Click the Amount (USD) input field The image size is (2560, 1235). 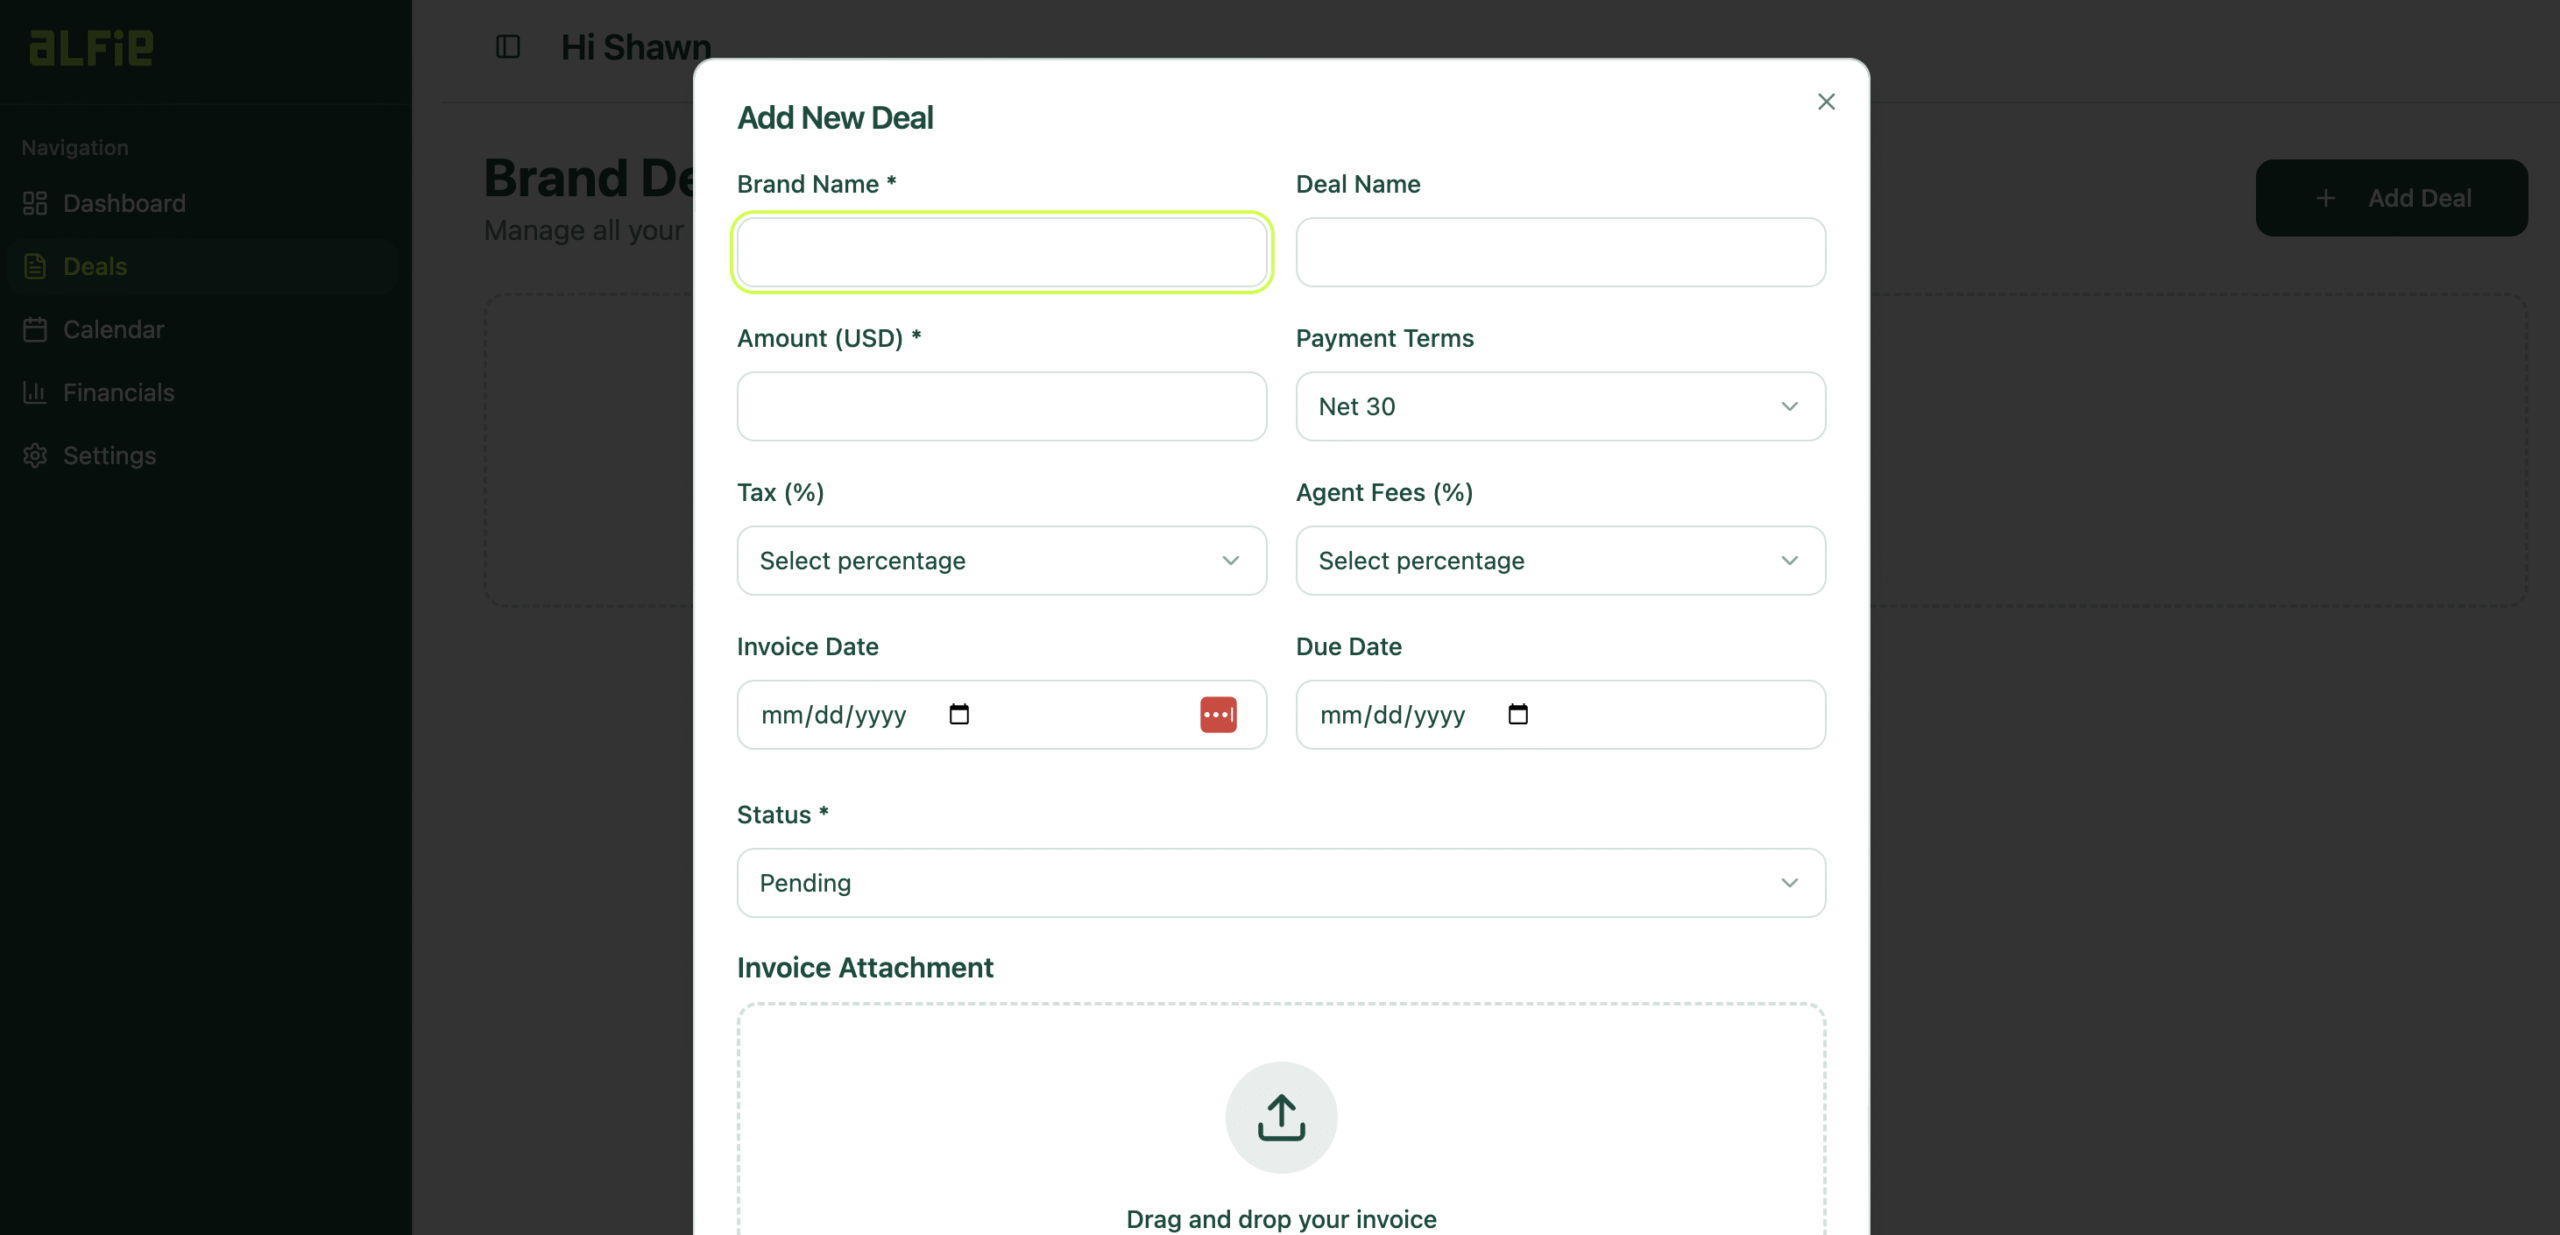coord(1001,406)
